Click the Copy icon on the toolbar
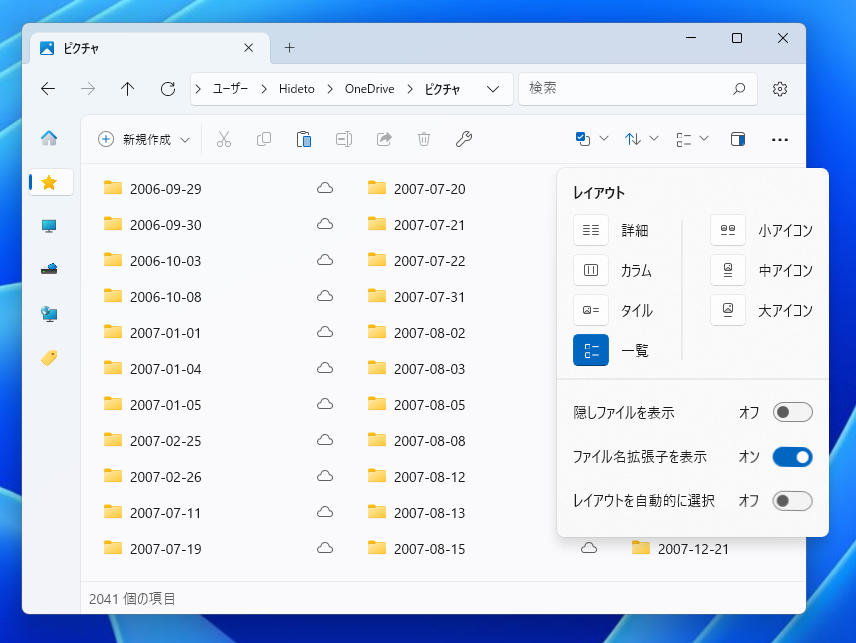 click(x=264, y=139)
